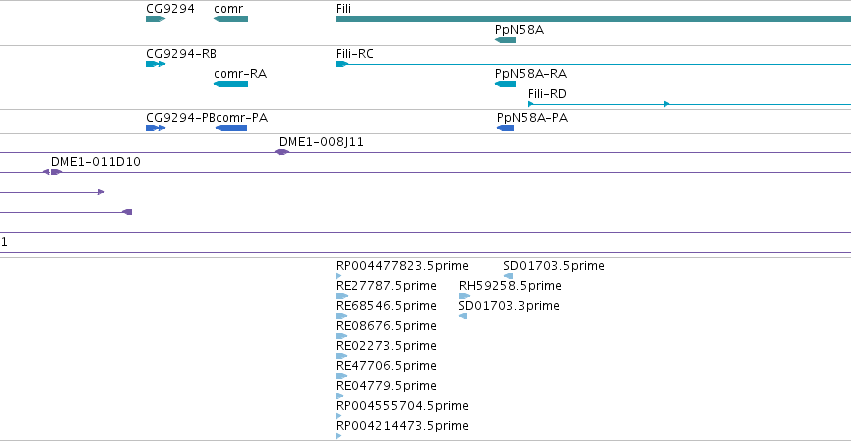Click the DME1-008J11 marker on purple line
Viewport: 851px width, 441px height.
pyautogui.click(x=281, y=152)
